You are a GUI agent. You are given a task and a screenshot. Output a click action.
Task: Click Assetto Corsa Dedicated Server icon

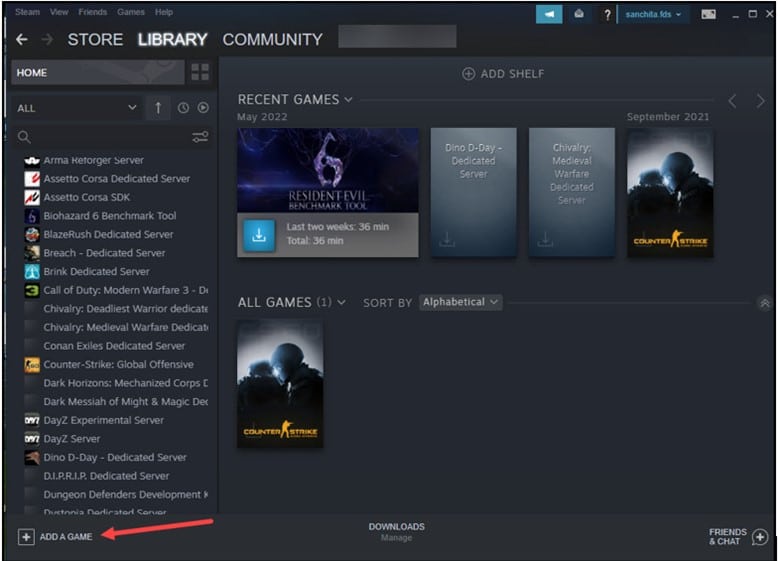32,179
